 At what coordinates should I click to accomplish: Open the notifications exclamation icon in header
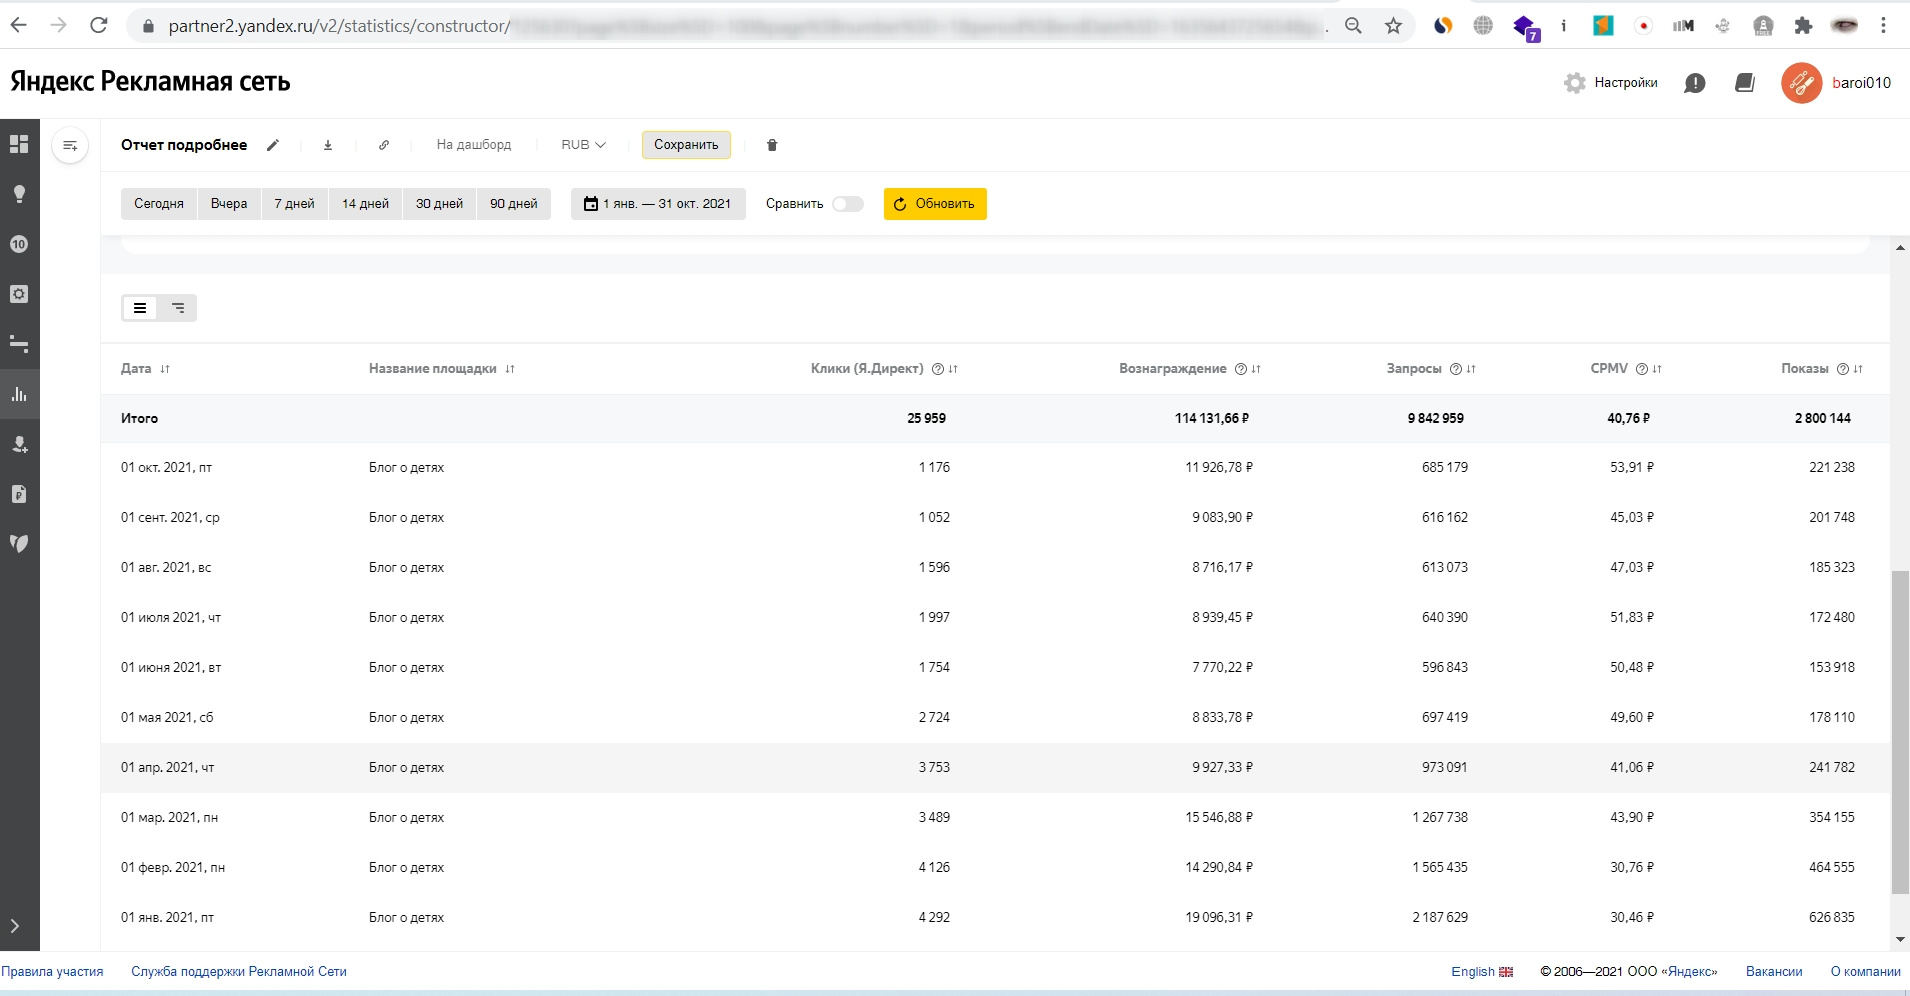[x=1695, y=83]
